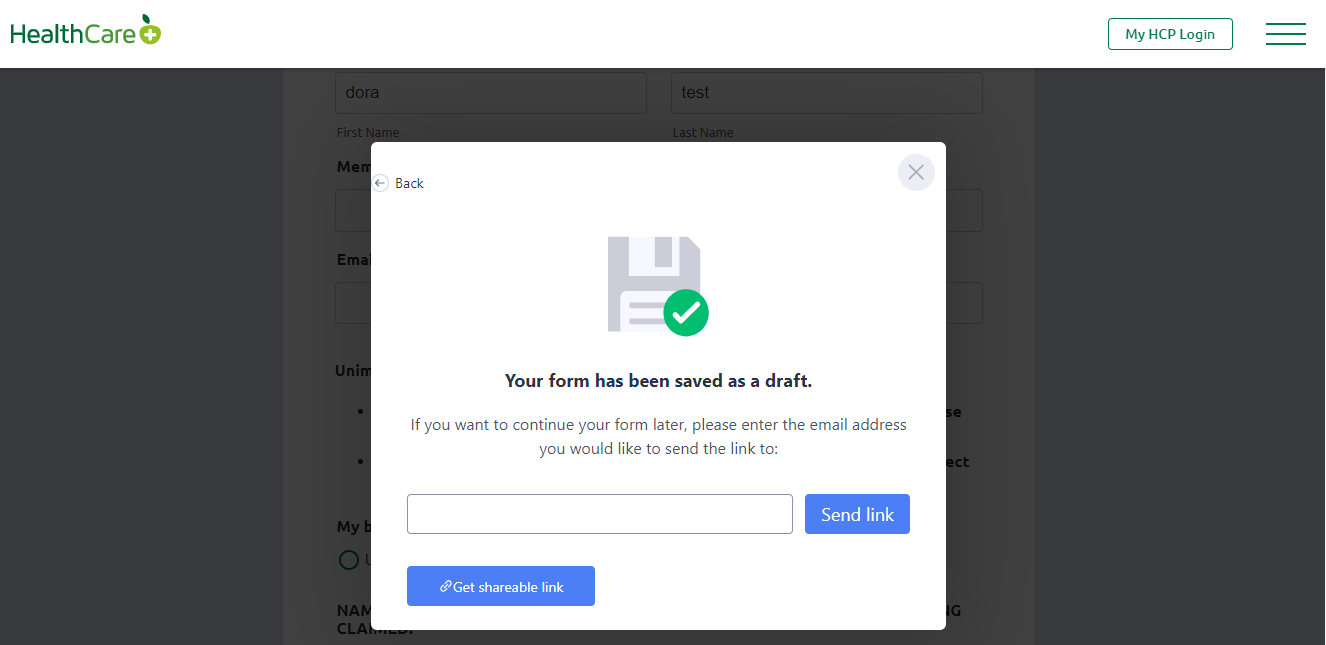This screenshot has width=1326, height=645.
Task: Click the chain link icon on shareable button
Action: coord(446,586)
